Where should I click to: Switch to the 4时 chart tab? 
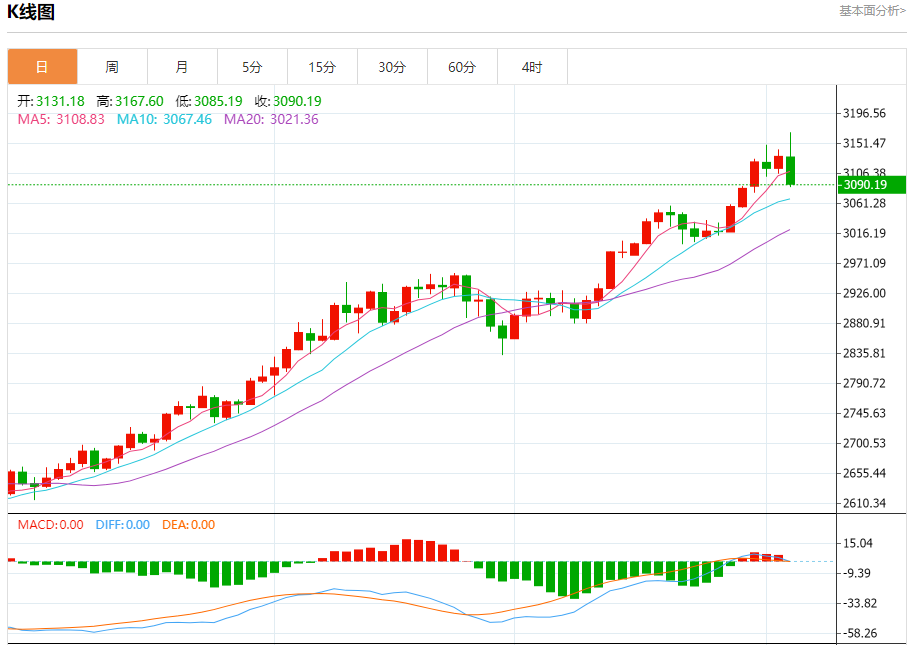pos(532,67)
